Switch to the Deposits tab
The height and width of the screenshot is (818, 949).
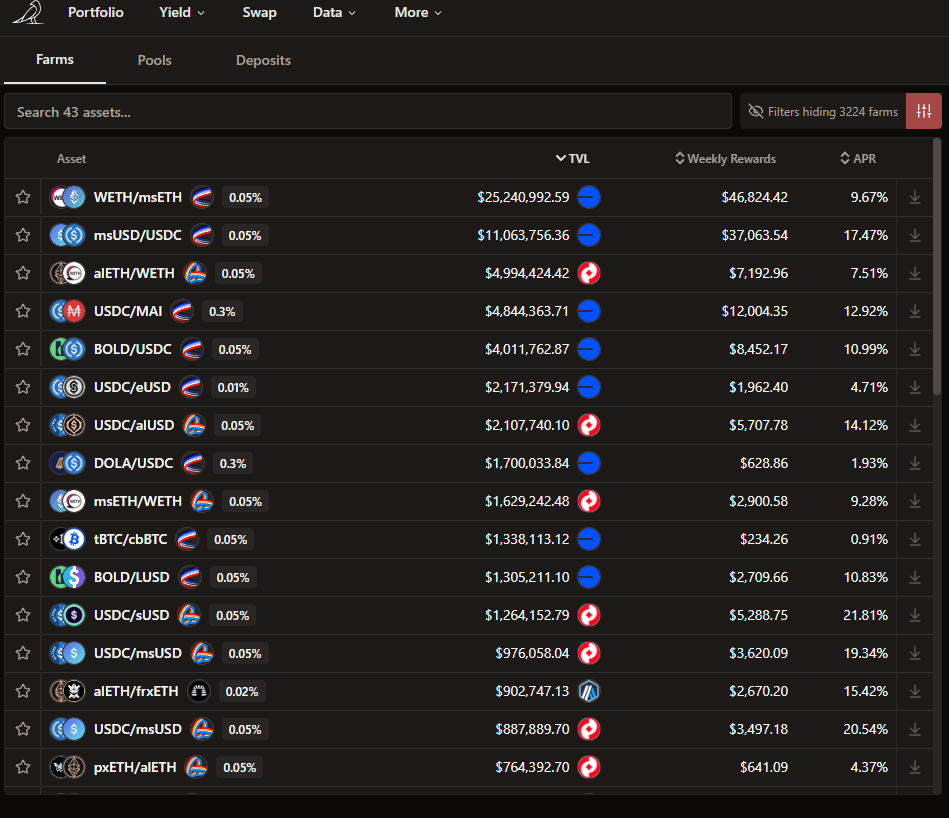[263, 60]
